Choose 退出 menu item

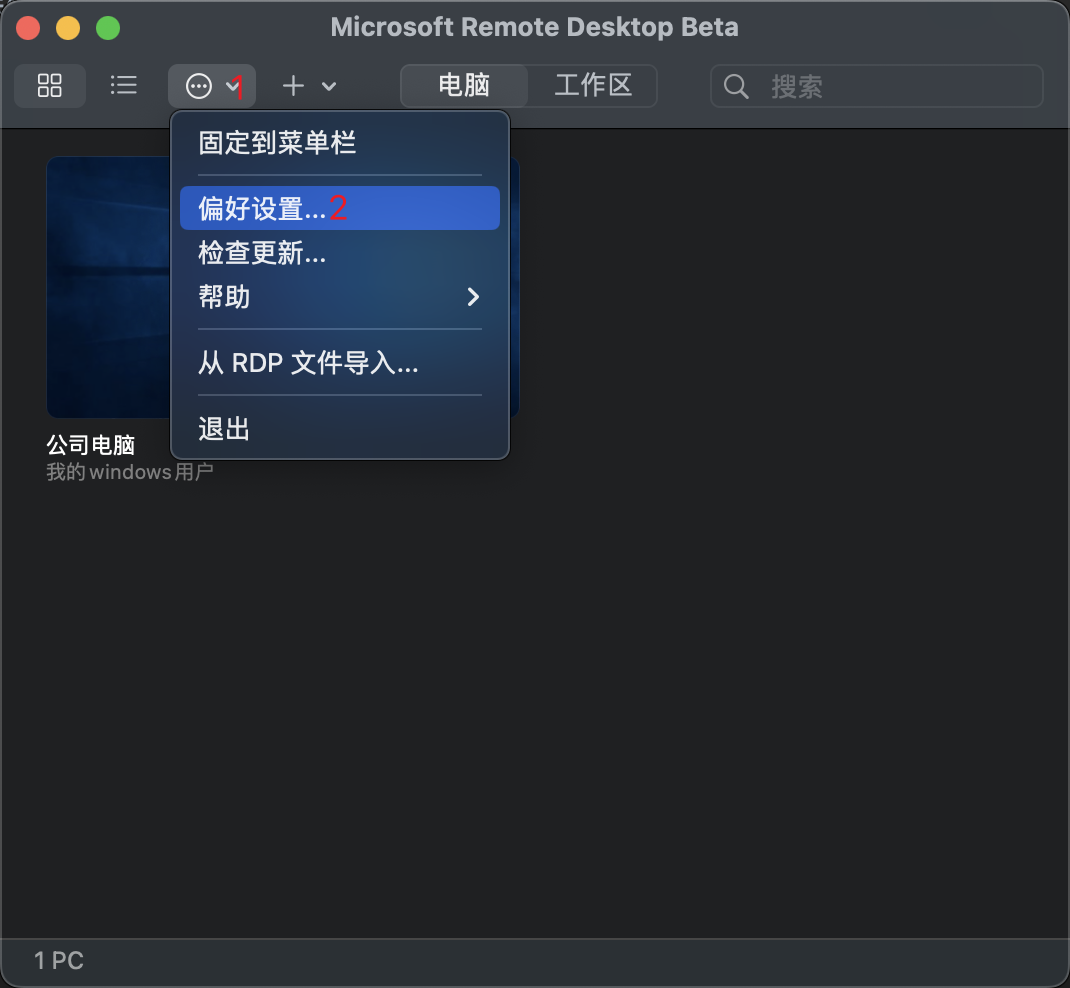[x=340, y=429]
